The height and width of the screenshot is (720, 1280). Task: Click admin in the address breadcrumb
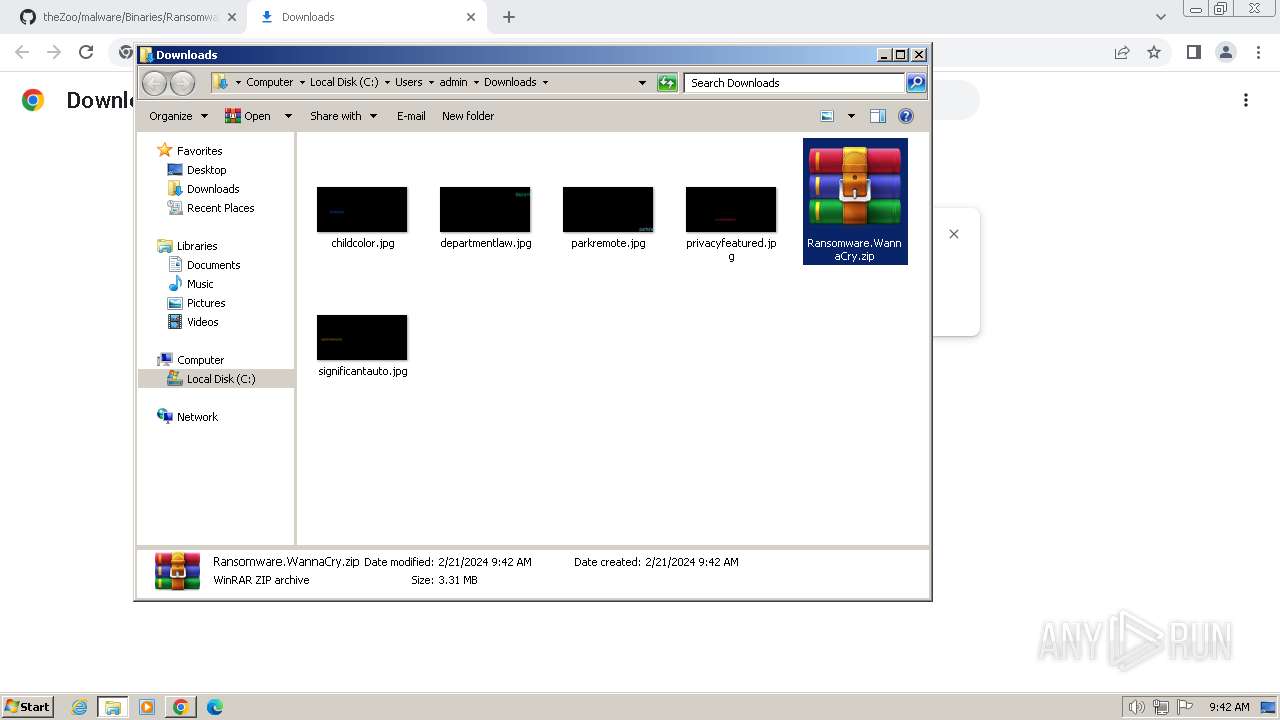[x=453, y=83]
